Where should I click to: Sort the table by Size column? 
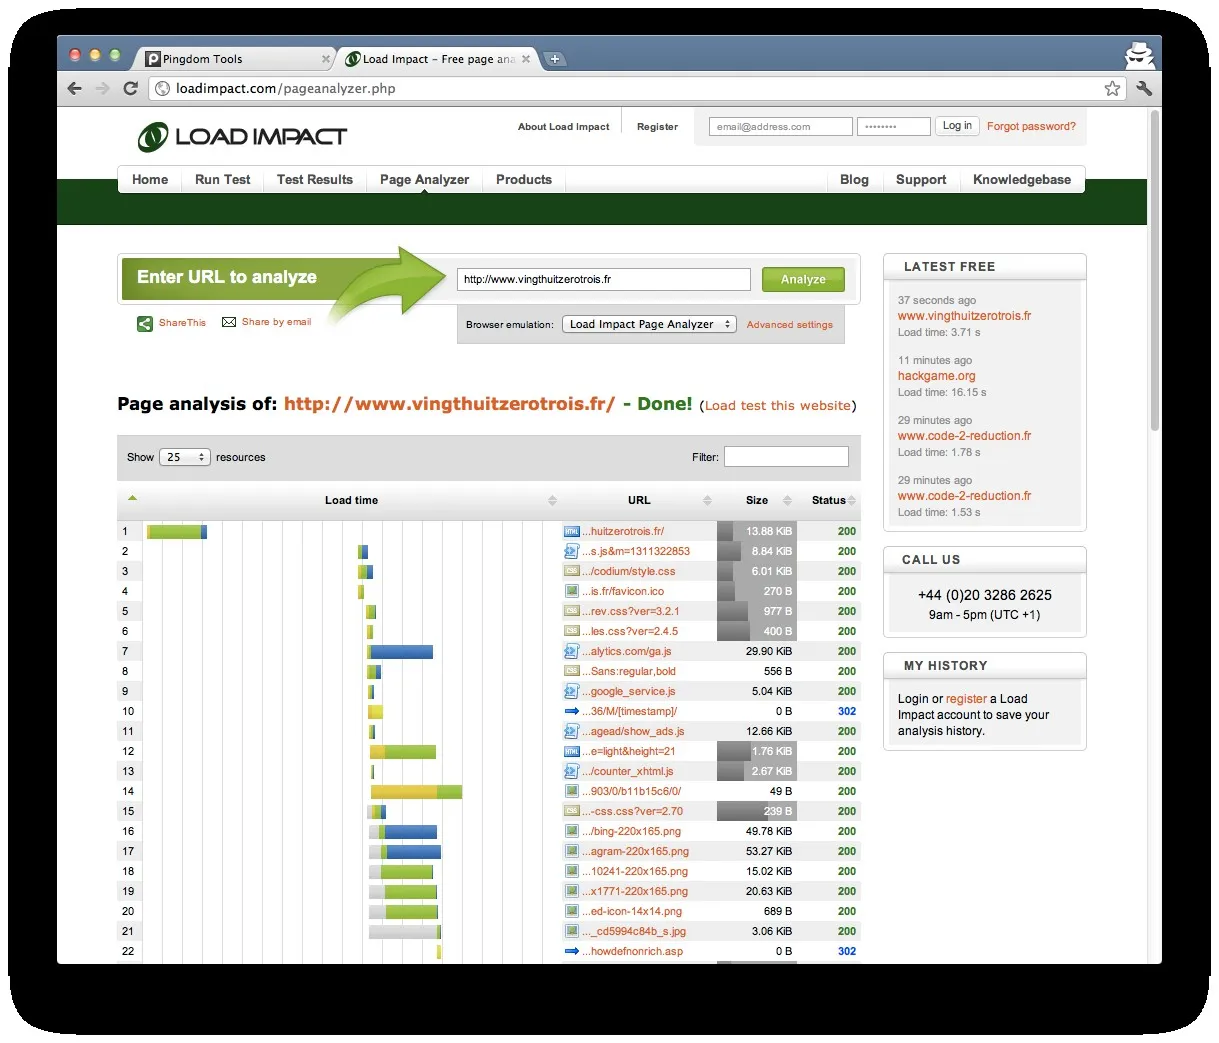coord(757,500)
